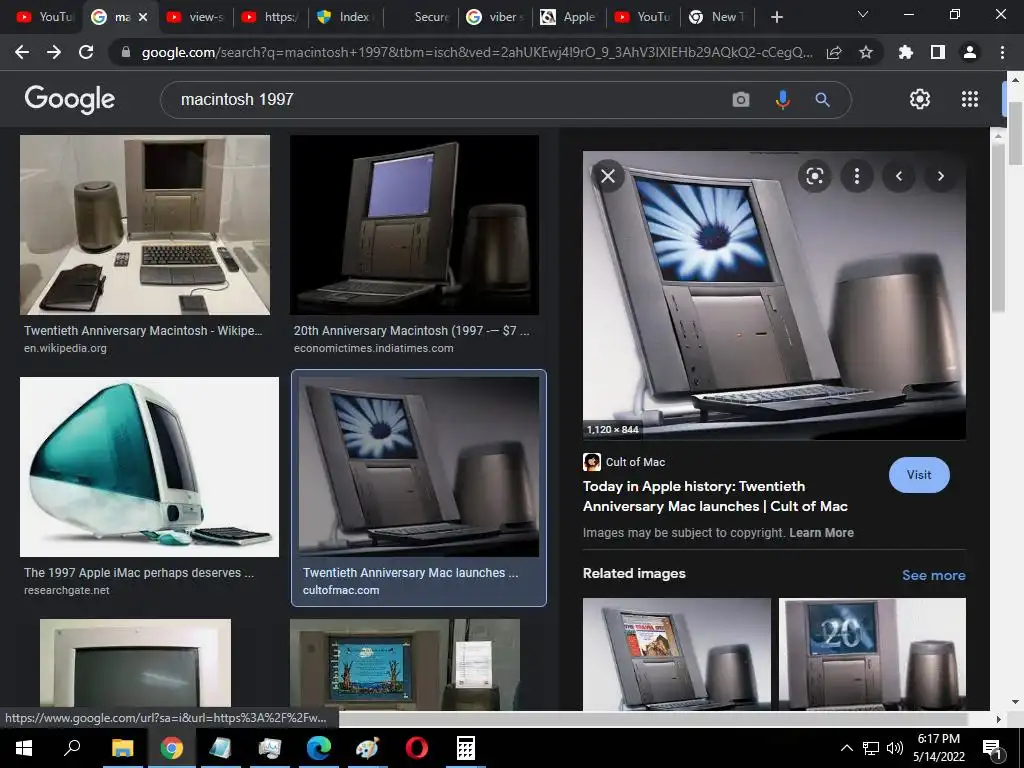The width and height of the screenshot is (1024, 768).
Task: Search by image with the camera icon
Action: tap(741, 99)
